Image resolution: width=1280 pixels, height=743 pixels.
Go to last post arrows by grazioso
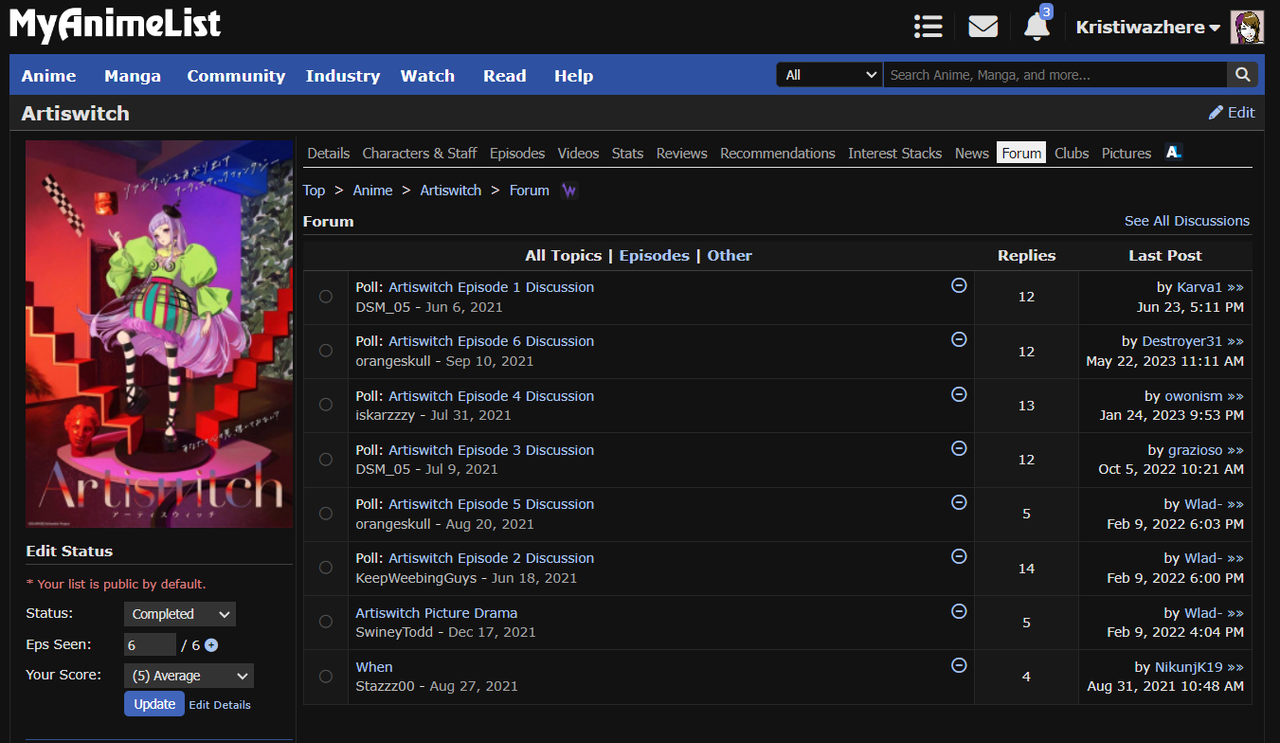tap(1235, 450)
